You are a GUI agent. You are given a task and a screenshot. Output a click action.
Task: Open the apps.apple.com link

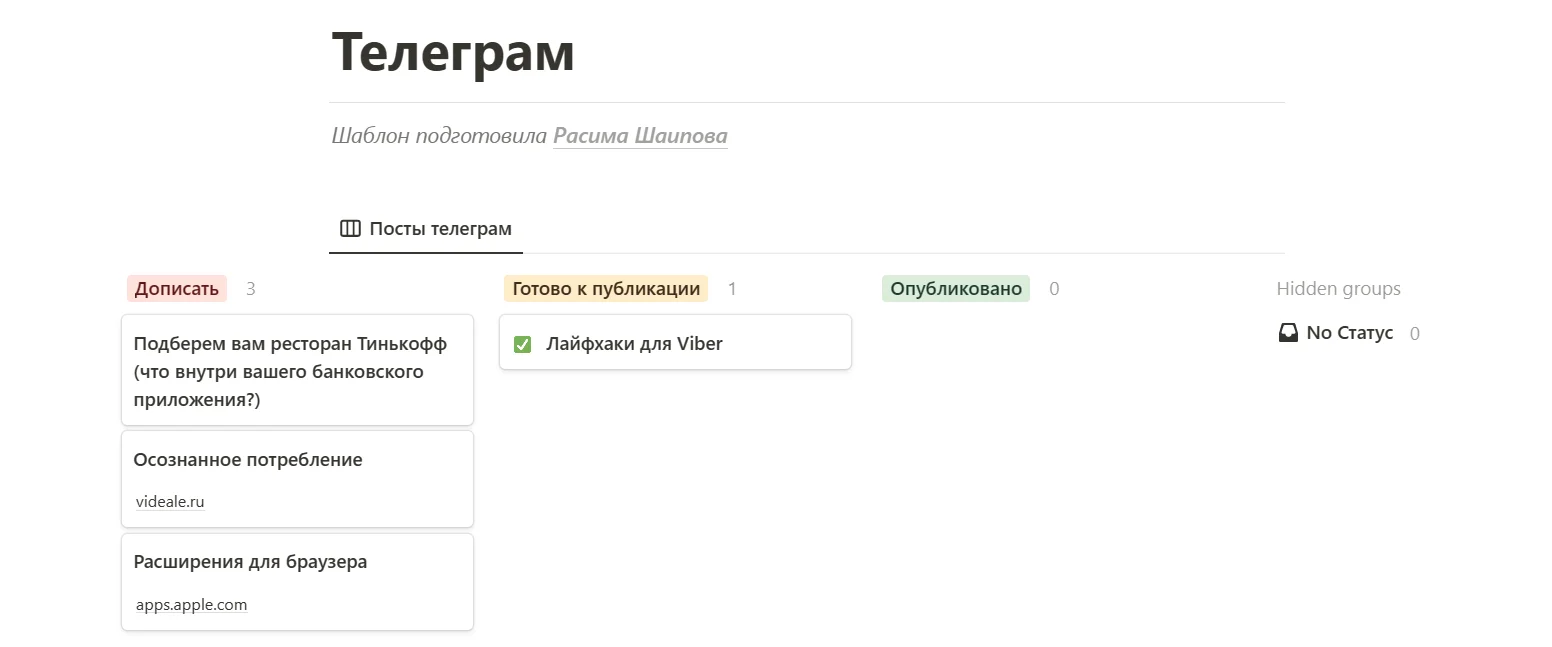pos(191,605)
